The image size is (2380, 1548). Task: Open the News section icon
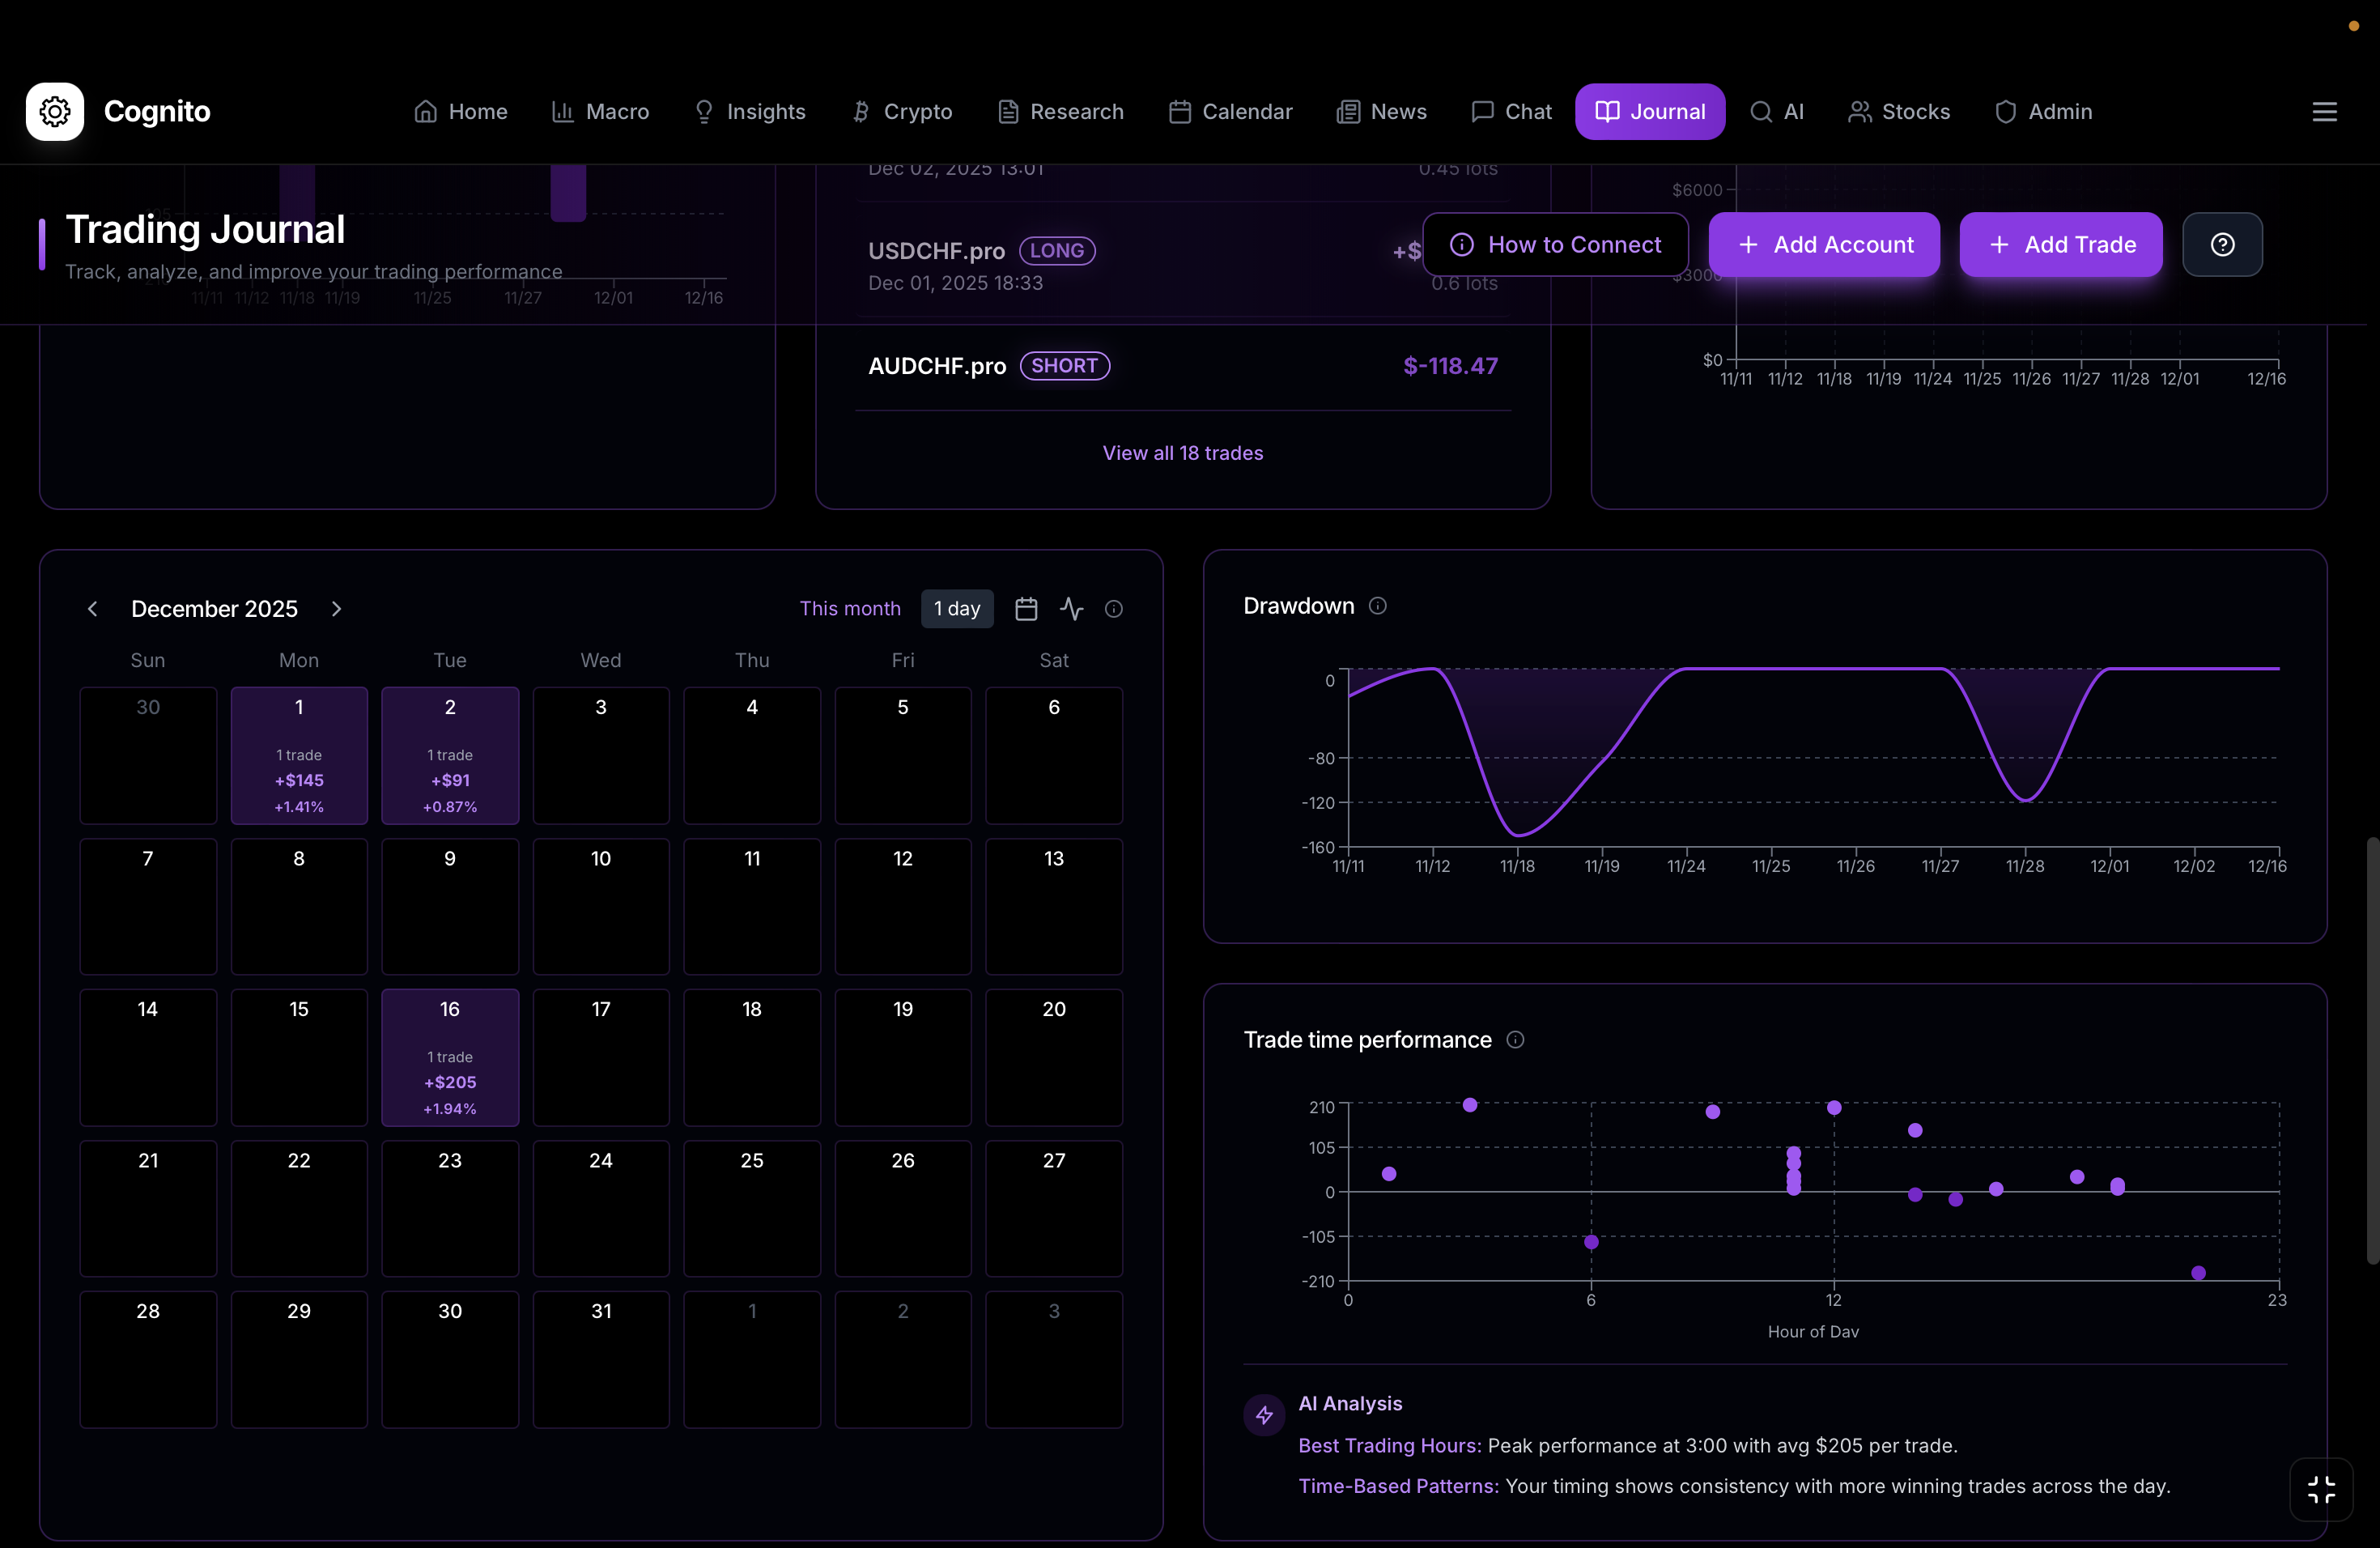point(1348,112)
